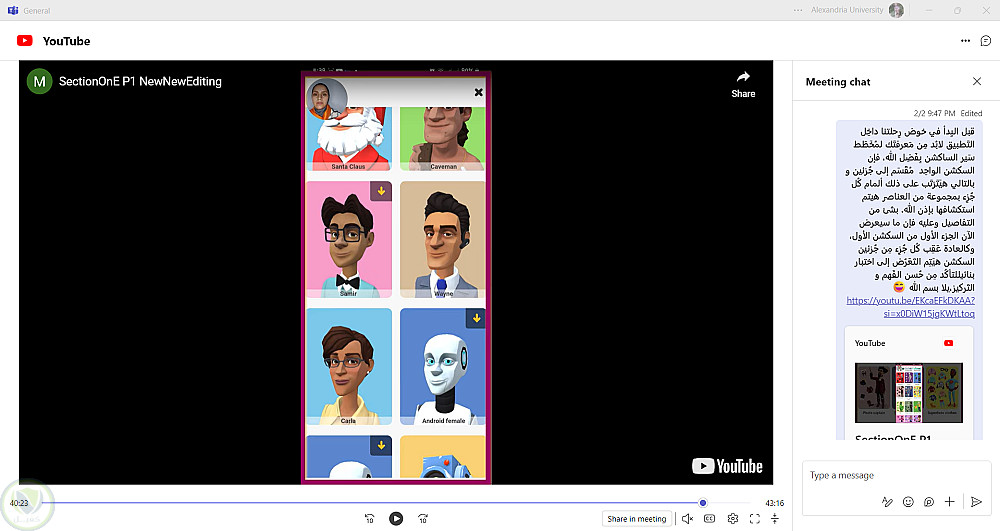The height and width of the screenshot is (531, 1000).
Task: Click the collapse controls icon right of fullscreen
Action: coord(775,519)
